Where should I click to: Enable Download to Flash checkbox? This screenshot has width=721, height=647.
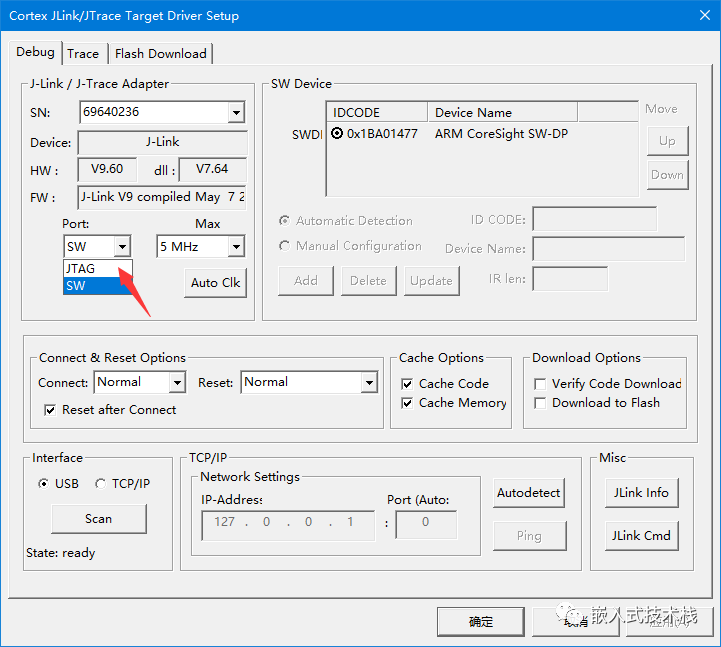click(x=540, y=403)
